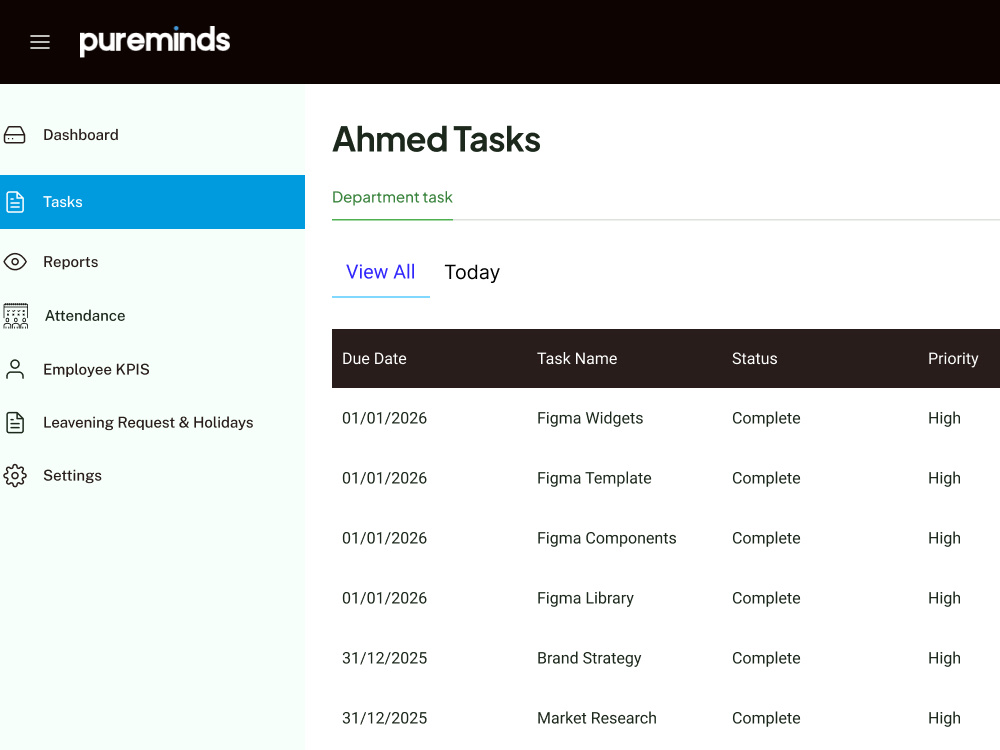
Task: Click the due date of Figma Library
Action: (x=385, y=598)
